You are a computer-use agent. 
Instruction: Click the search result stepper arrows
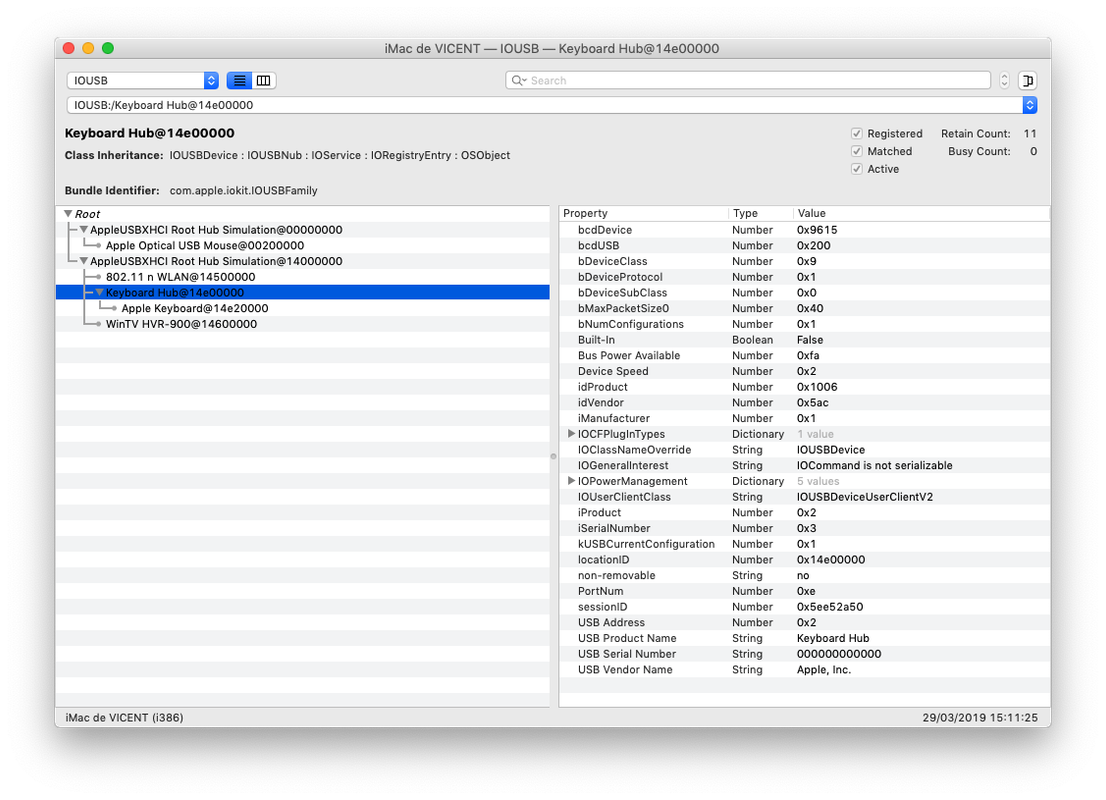pyautogui.click(x=1004, y=80)
